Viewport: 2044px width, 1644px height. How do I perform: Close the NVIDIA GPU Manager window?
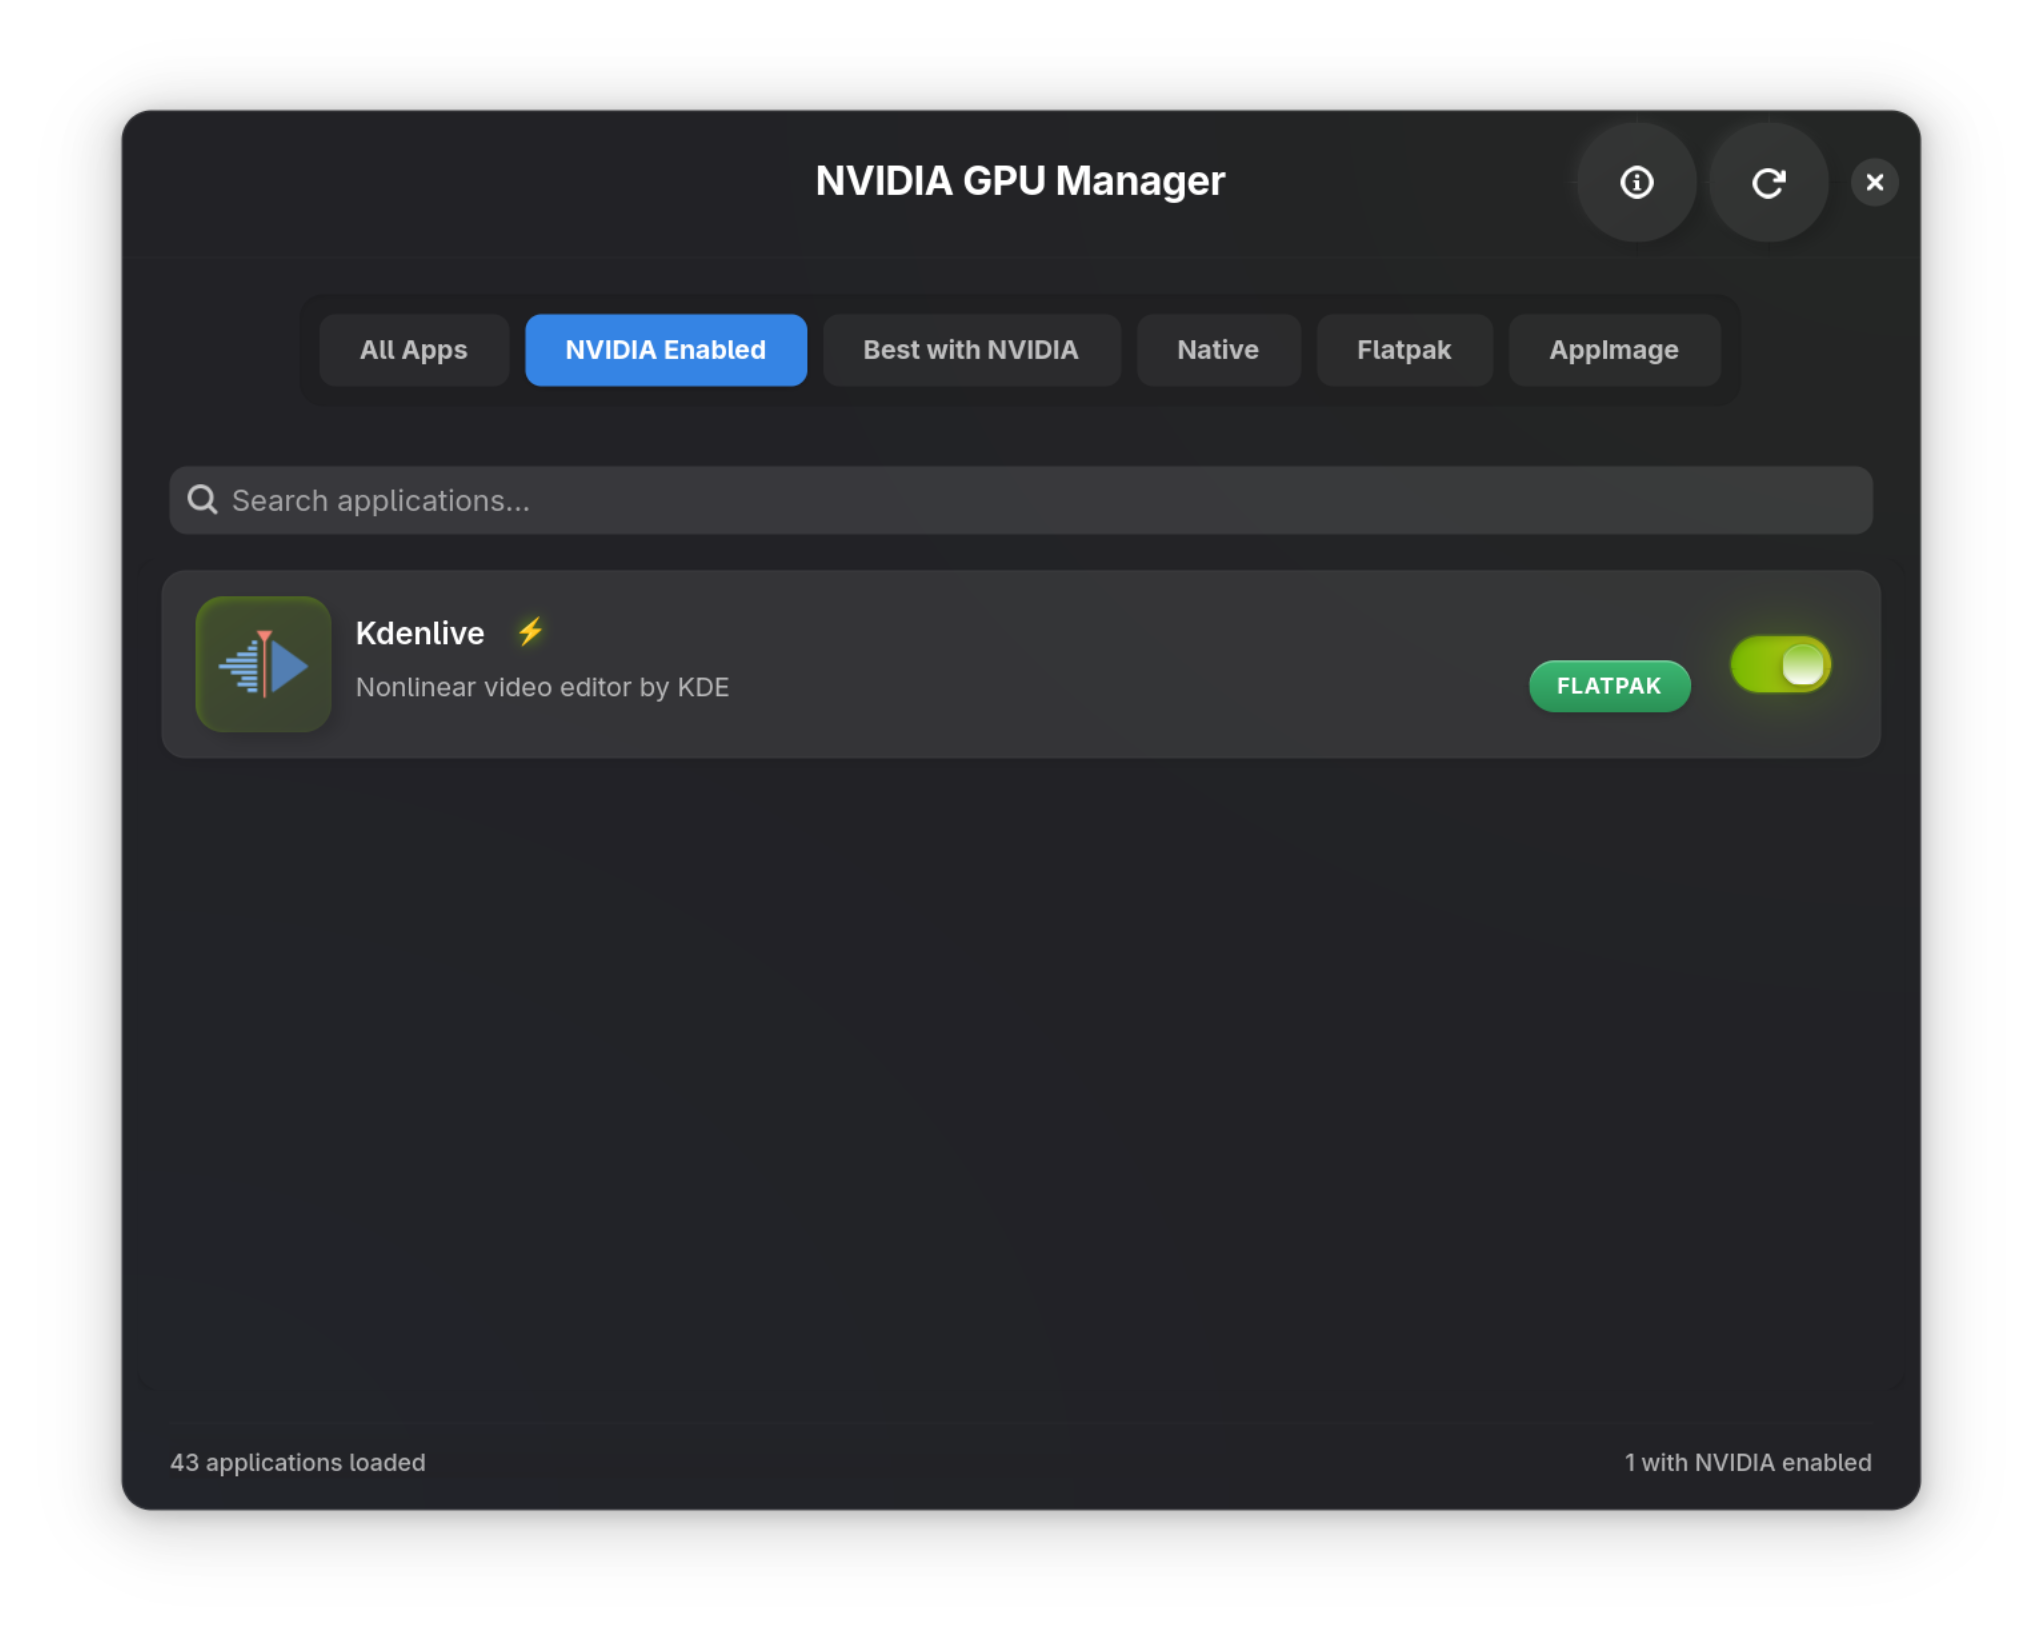(x=1874, y=182)
